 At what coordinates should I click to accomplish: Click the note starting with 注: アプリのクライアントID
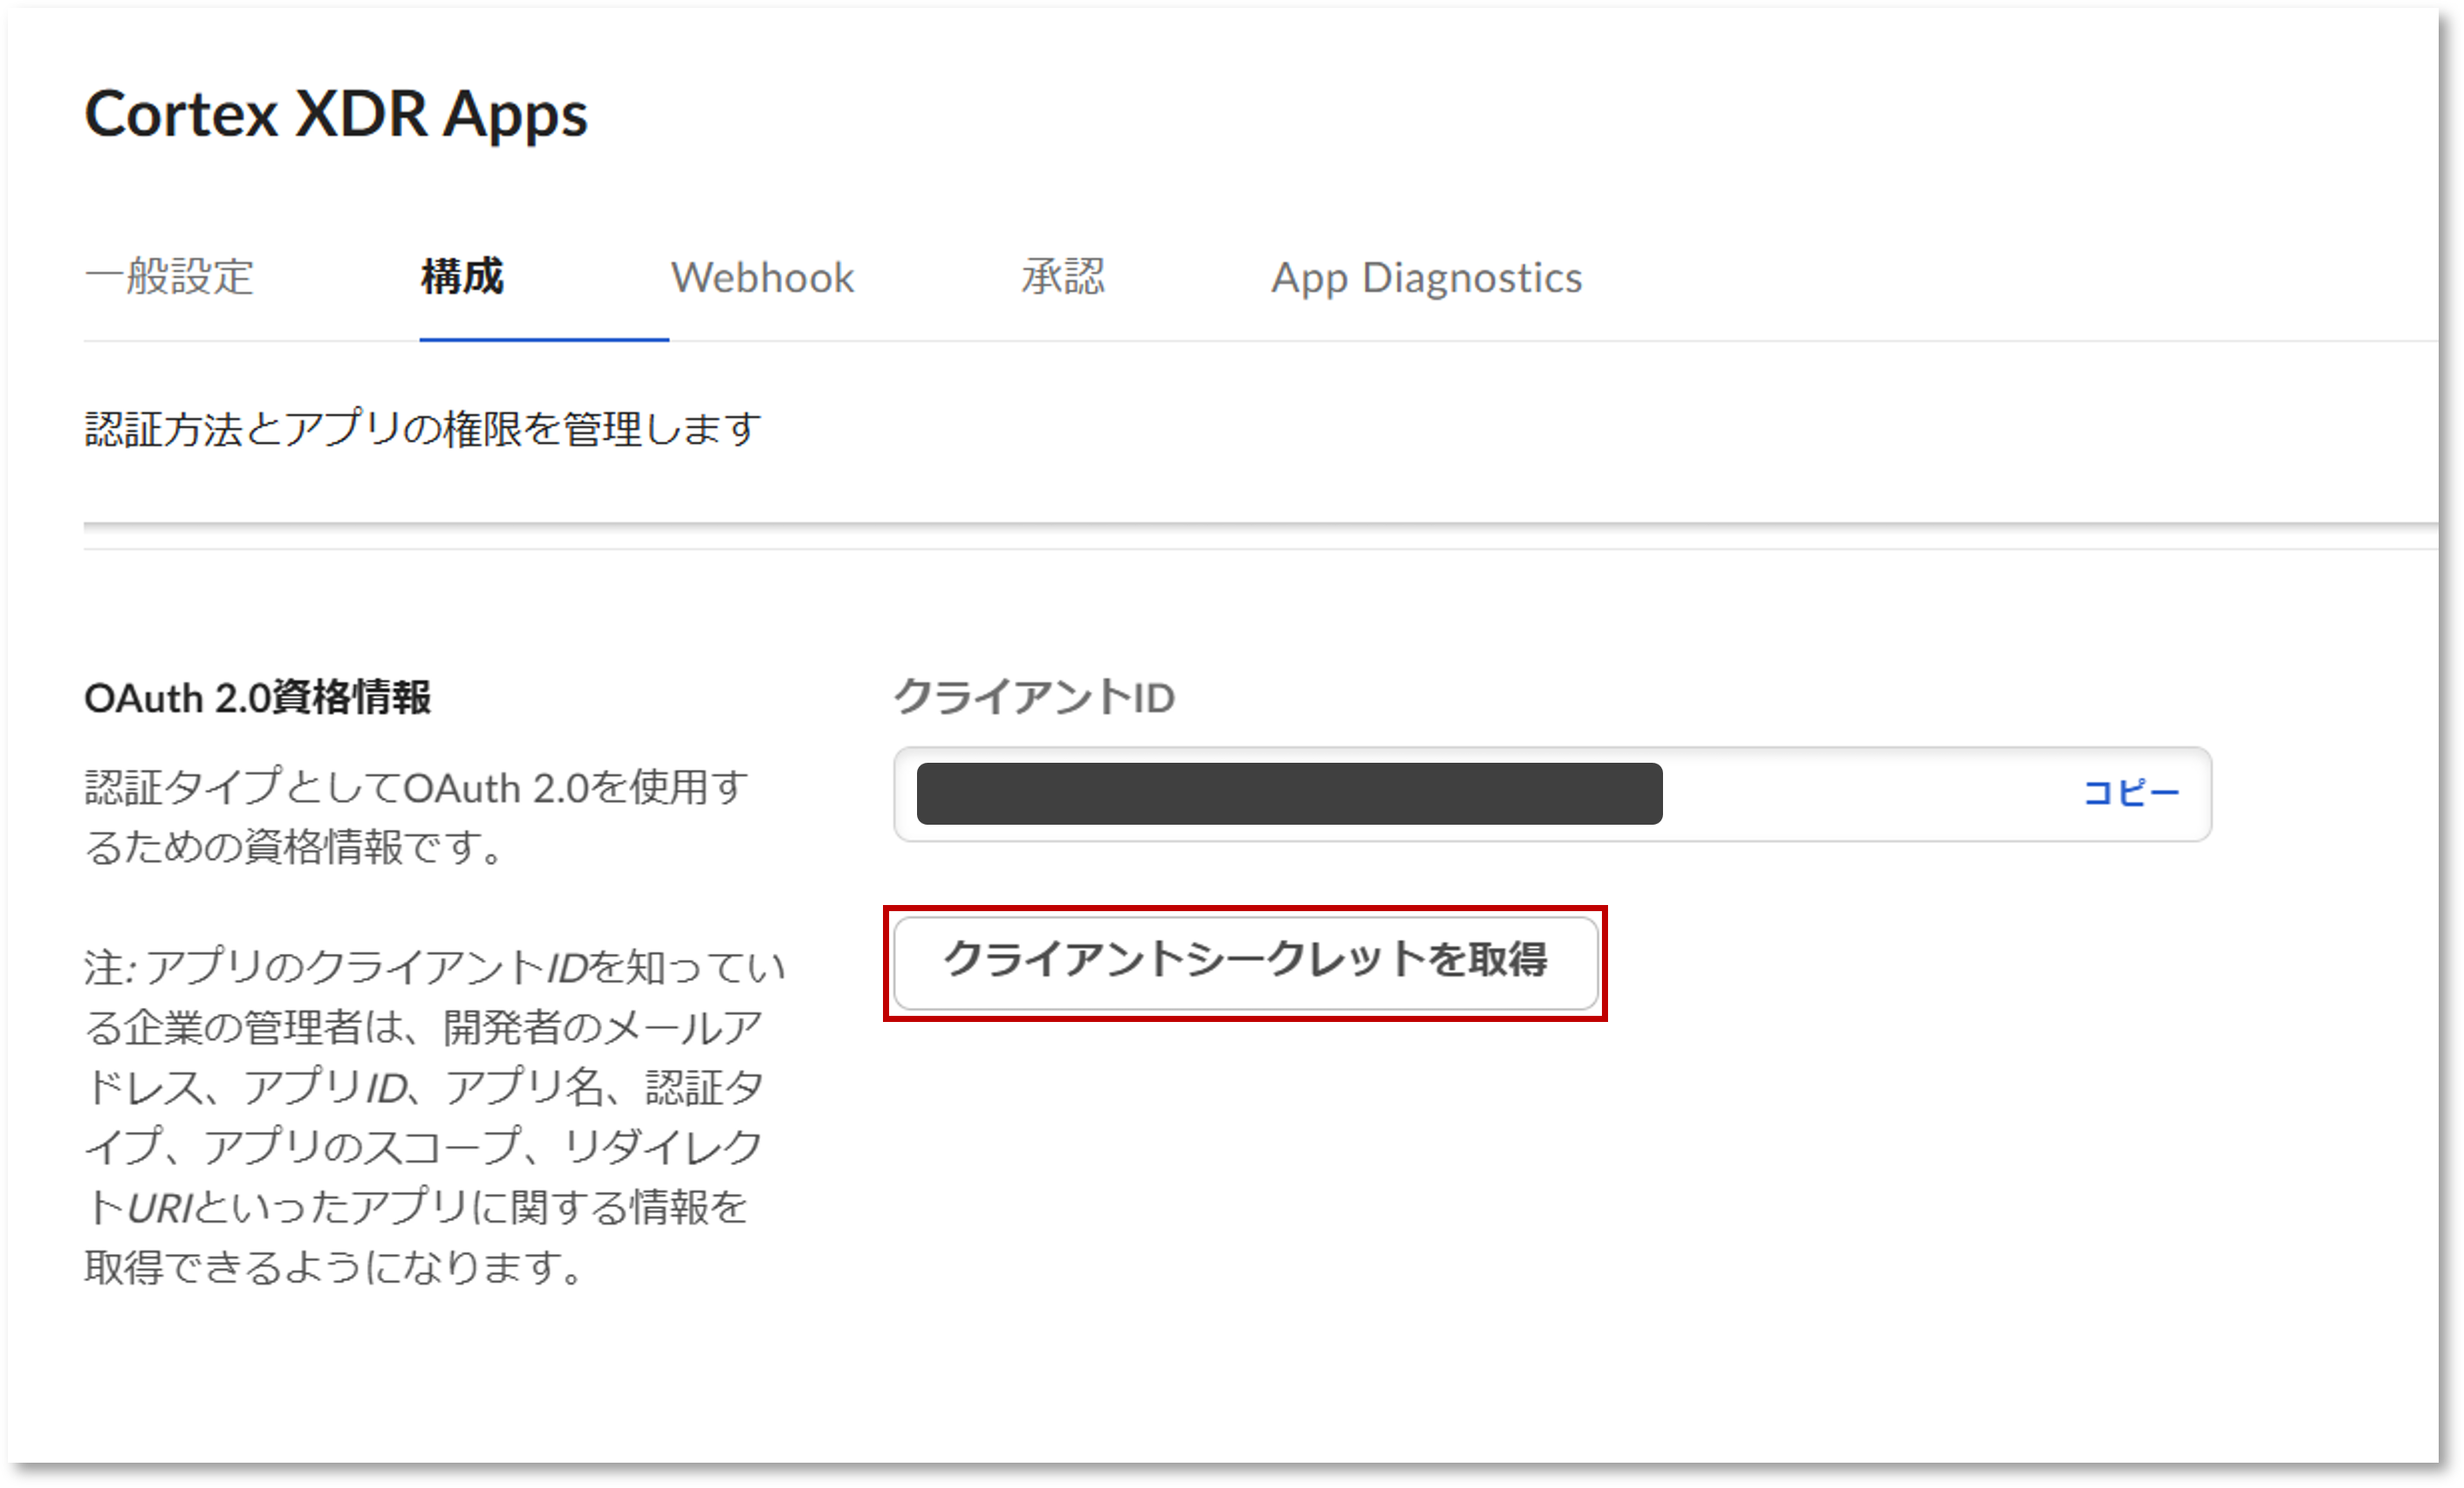435,1117
